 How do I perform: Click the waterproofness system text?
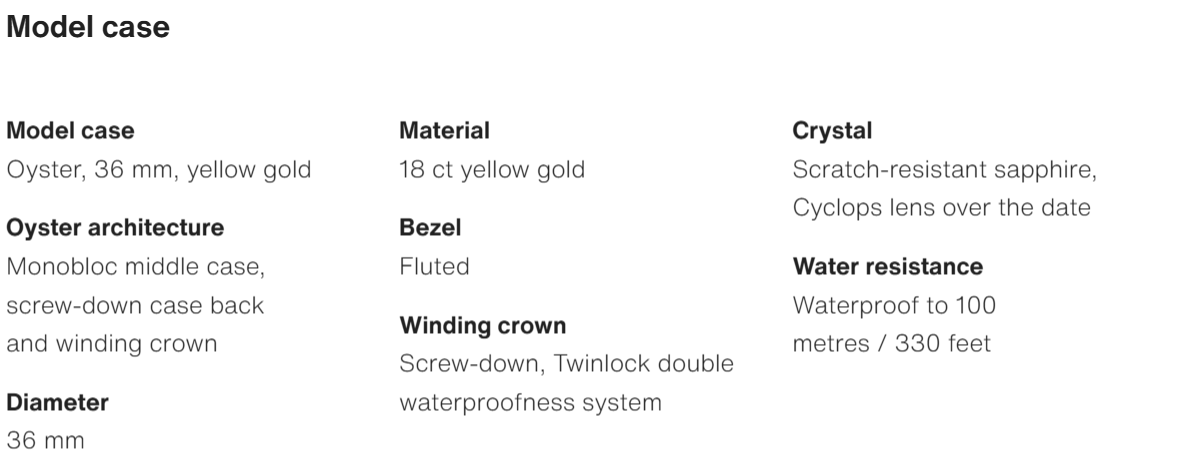coord(531,403)
